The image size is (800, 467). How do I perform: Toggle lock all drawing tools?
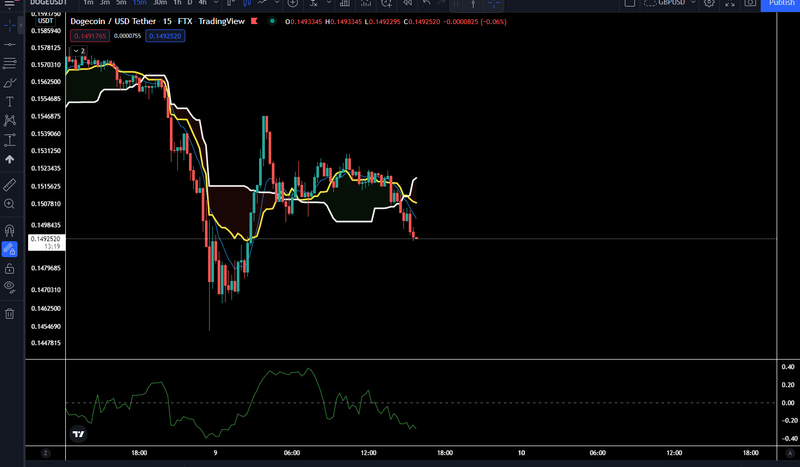(x=9, y=268)
